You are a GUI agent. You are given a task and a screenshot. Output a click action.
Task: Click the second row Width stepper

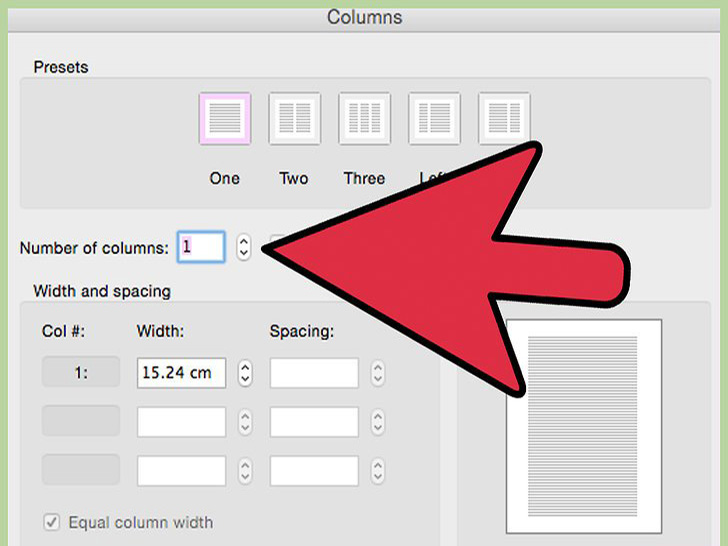point(245,421)
